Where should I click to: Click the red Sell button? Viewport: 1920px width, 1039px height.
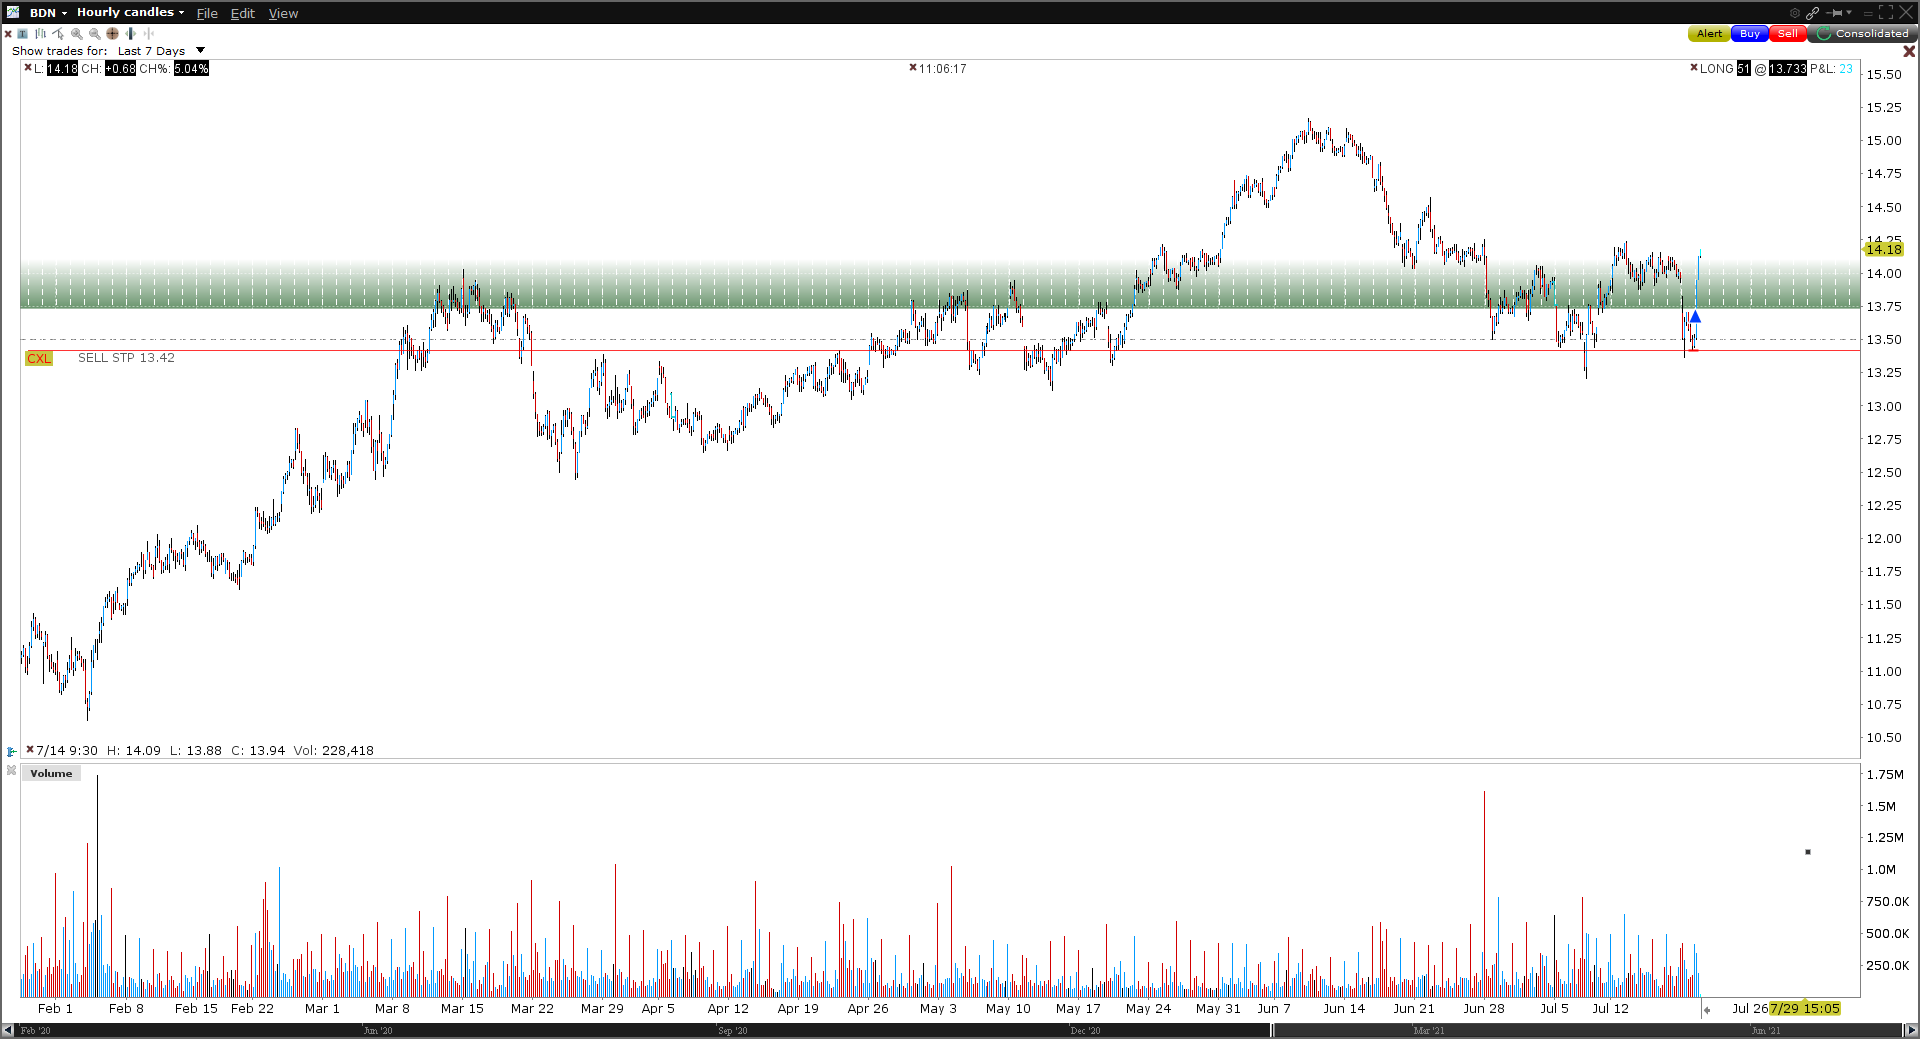coord(1788,34)
